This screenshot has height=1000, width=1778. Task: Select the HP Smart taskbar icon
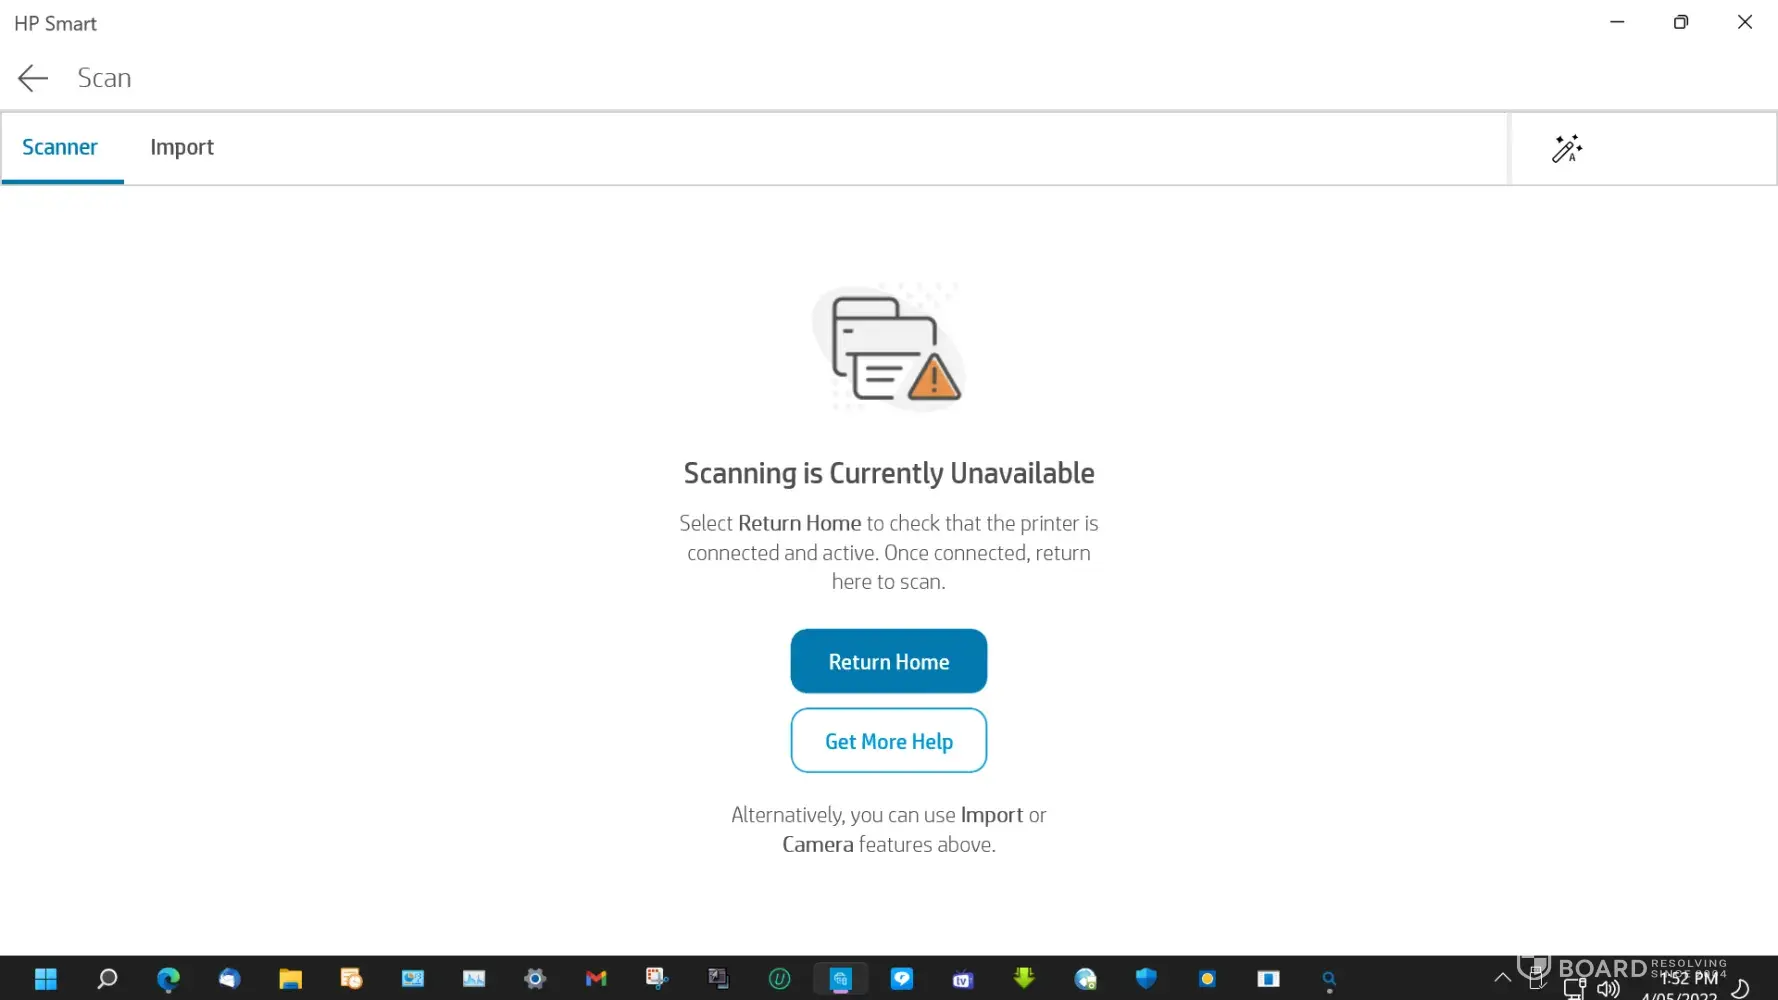pyautogui.click(x=840, y=979)
